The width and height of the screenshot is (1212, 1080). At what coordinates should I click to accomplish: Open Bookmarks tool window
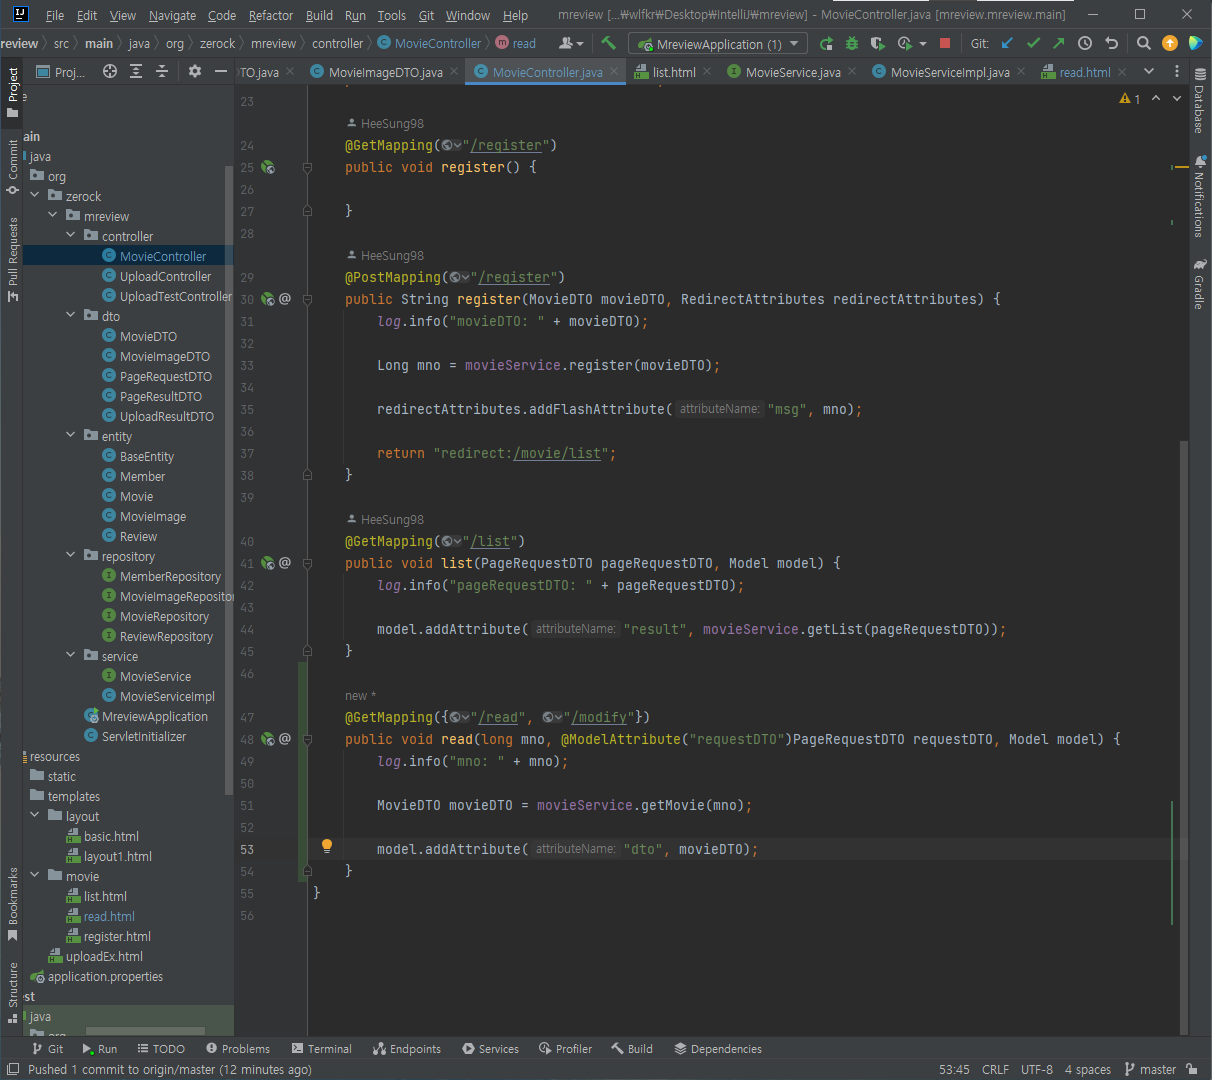[x=13, y=904]
